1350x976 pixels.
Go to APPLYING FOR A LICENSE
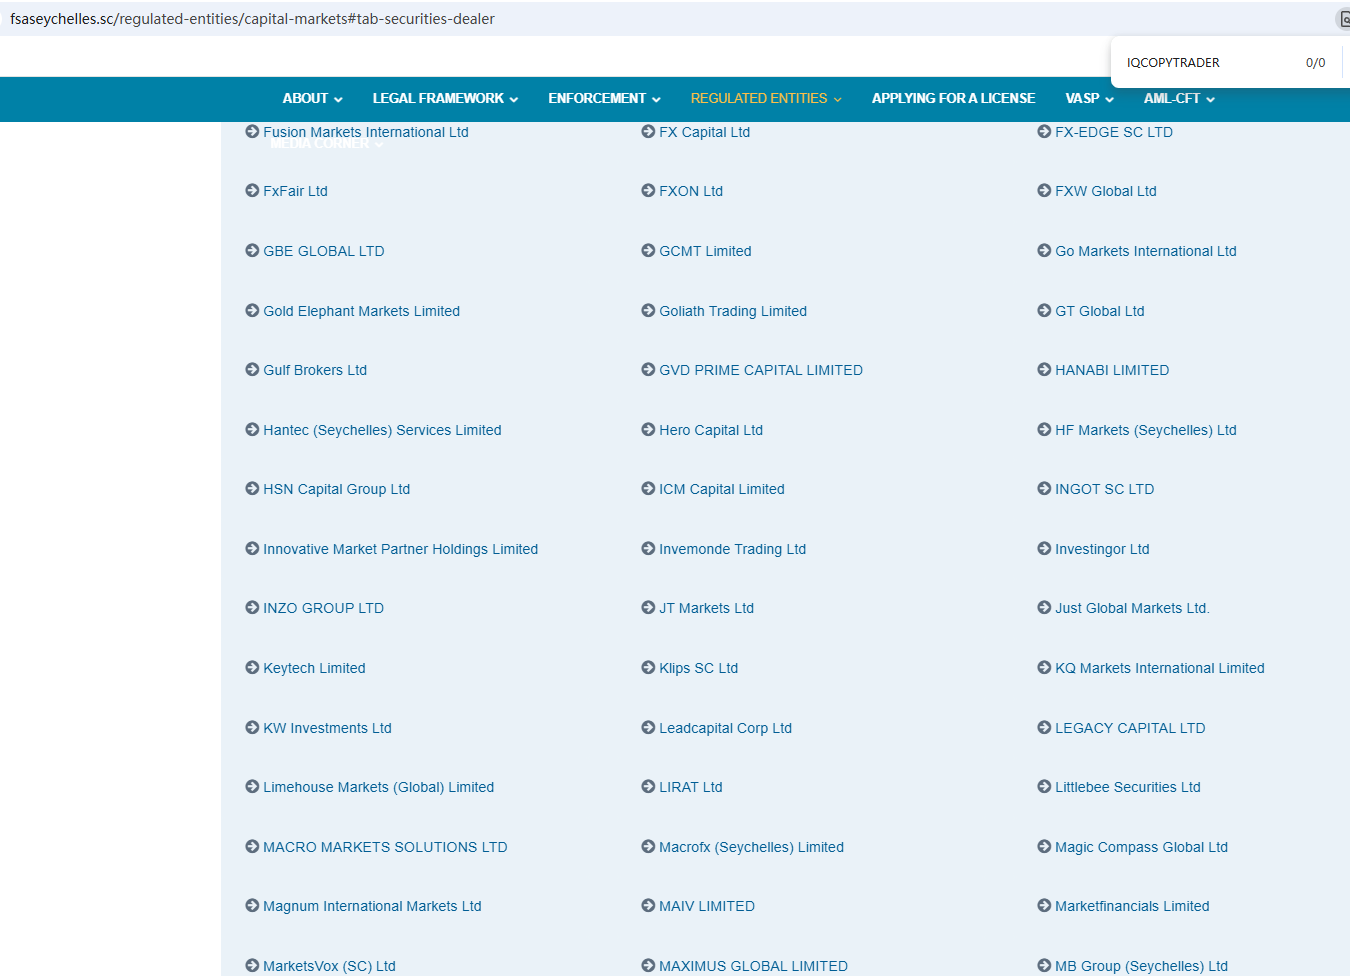[953, 98]
